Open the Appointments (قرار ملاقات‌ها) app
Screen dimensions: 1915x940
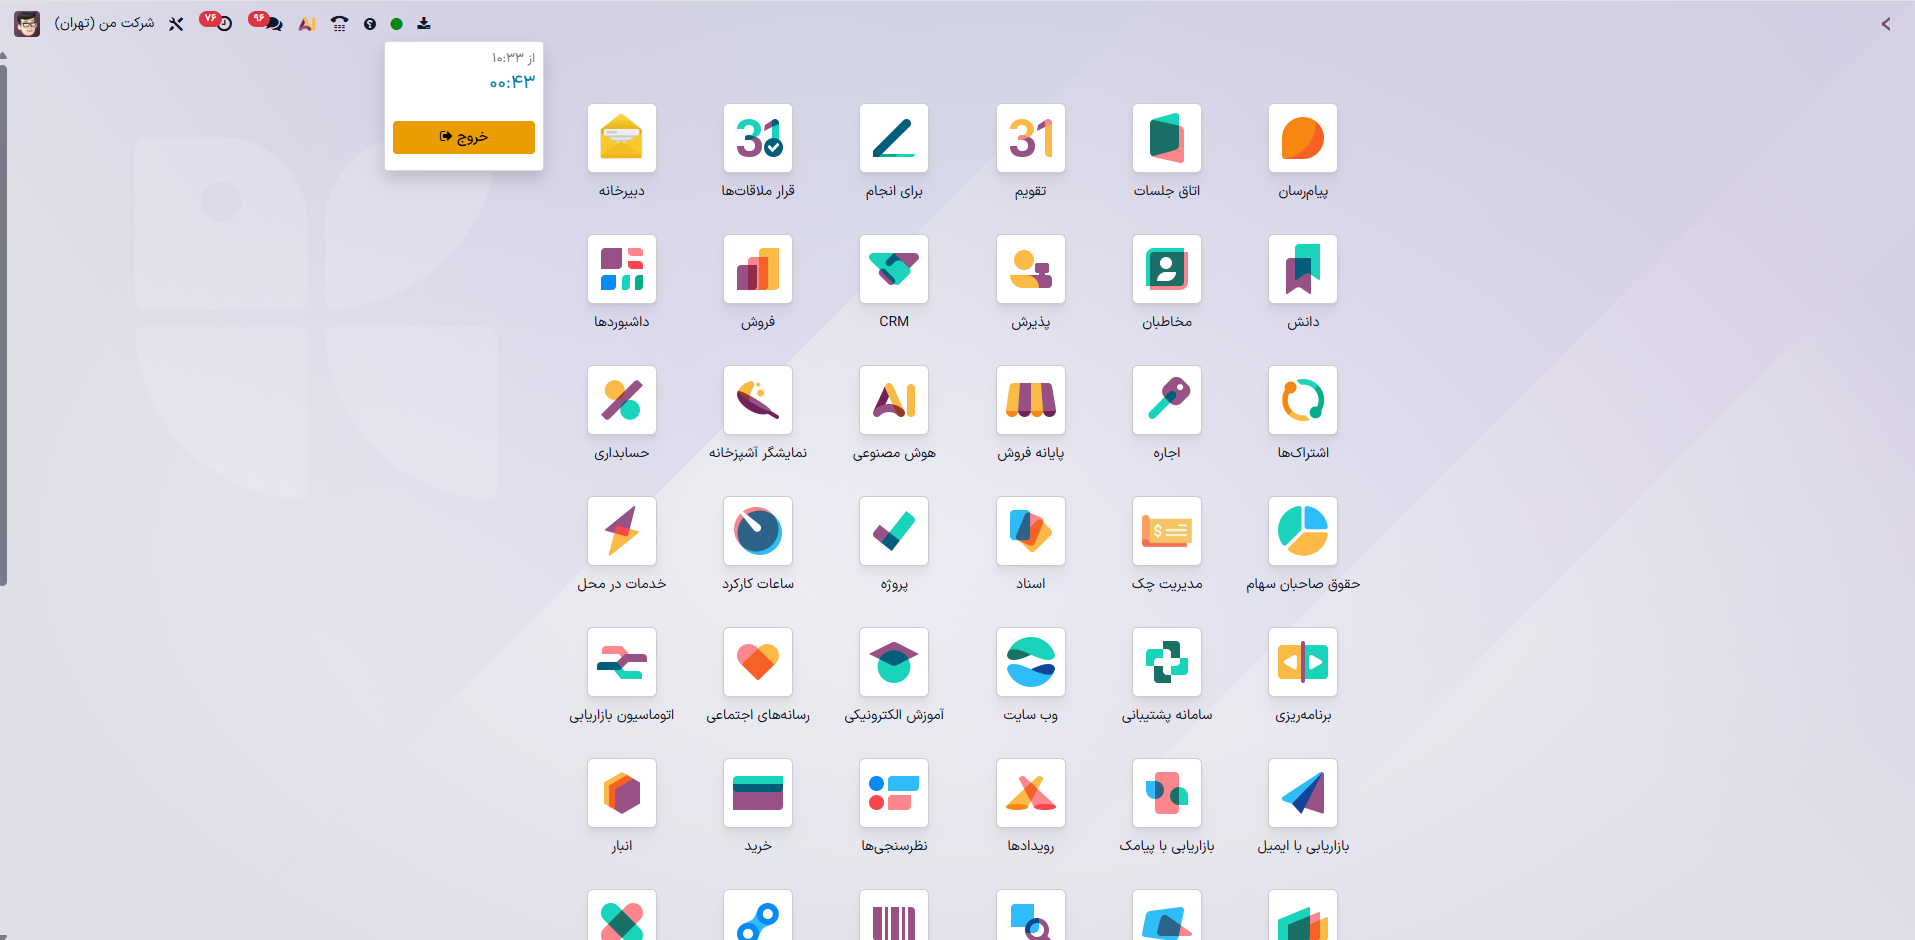758,138
